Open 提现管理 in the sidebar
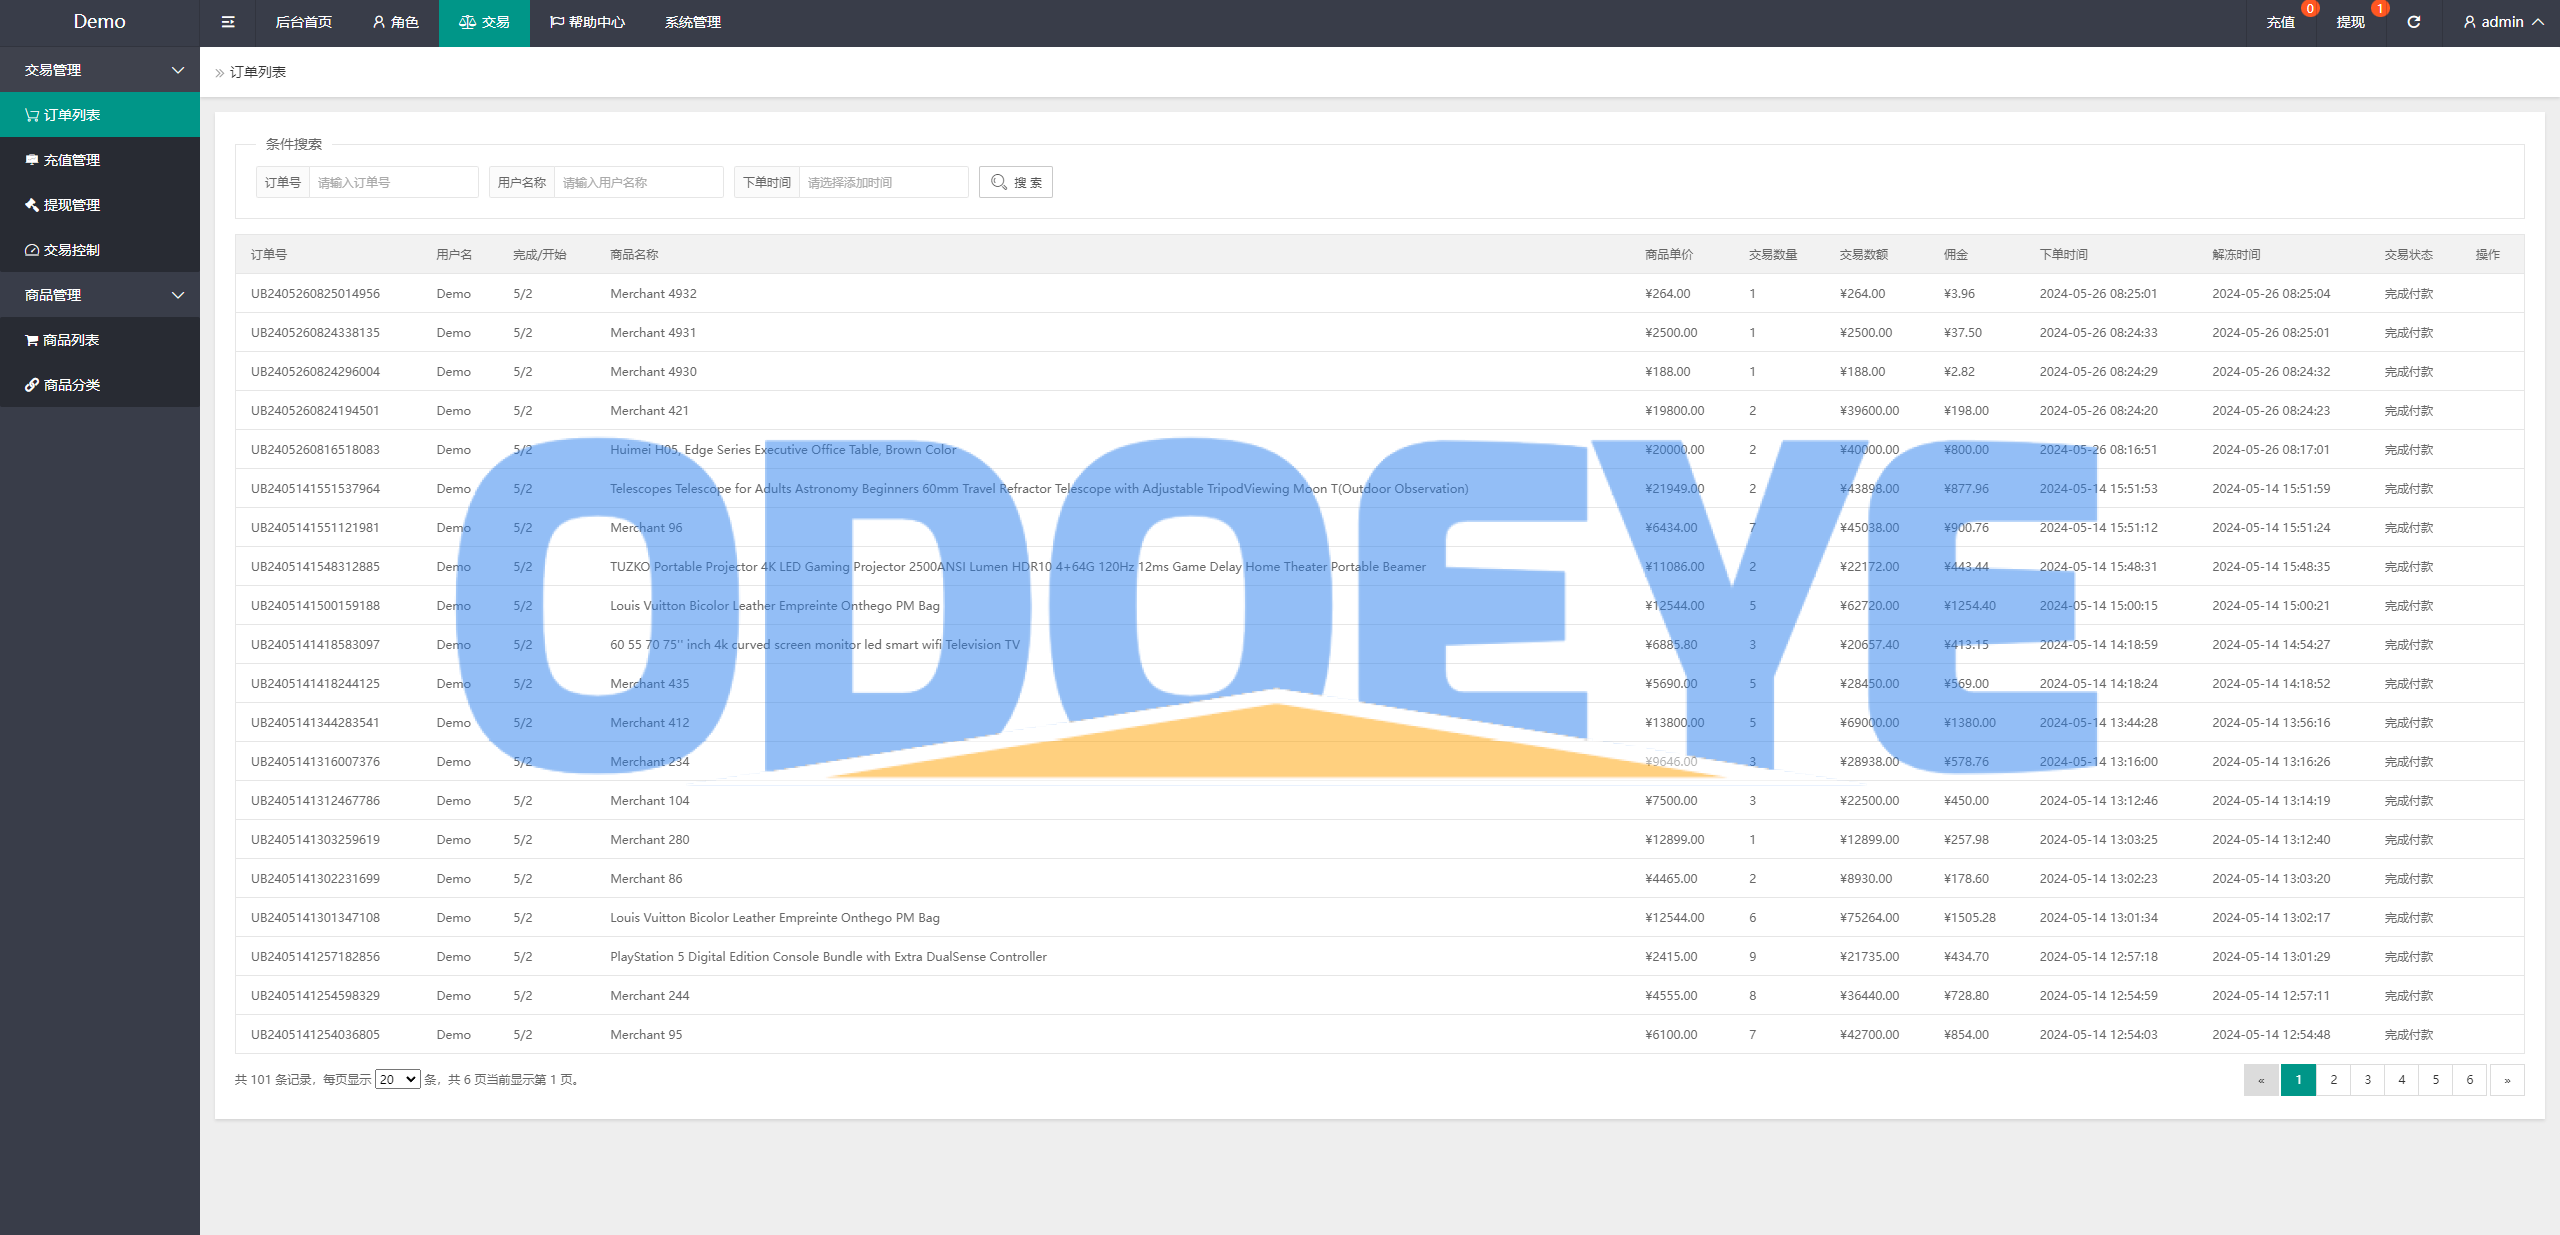The width and height of the screenshot is (2560, 1235). click(x=100, y=205)
